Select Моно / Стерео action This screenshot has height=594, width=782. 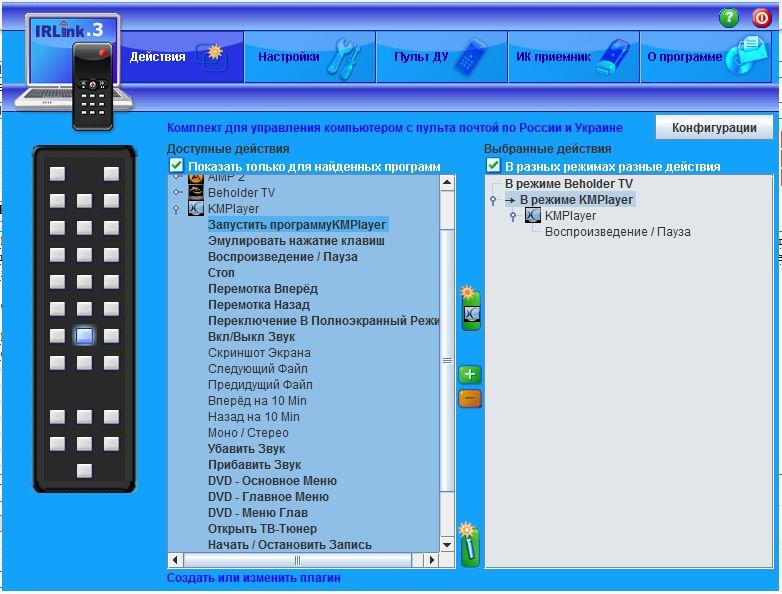click(248, 432)
